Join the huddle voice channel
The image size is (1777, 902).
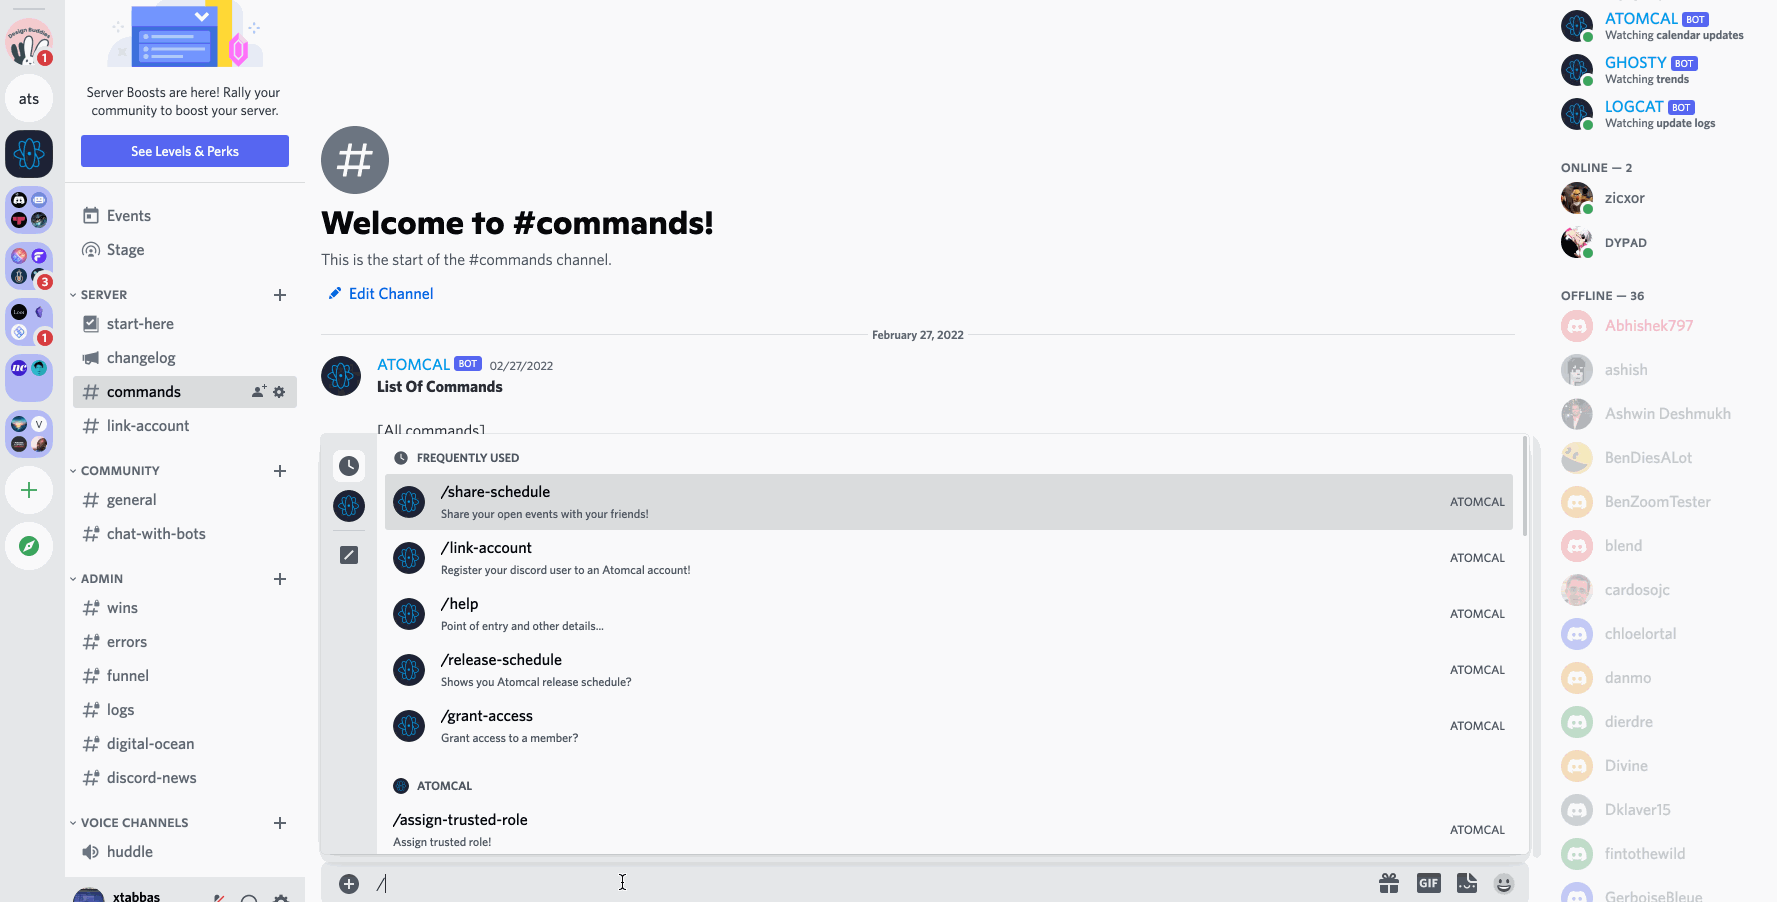185,852
